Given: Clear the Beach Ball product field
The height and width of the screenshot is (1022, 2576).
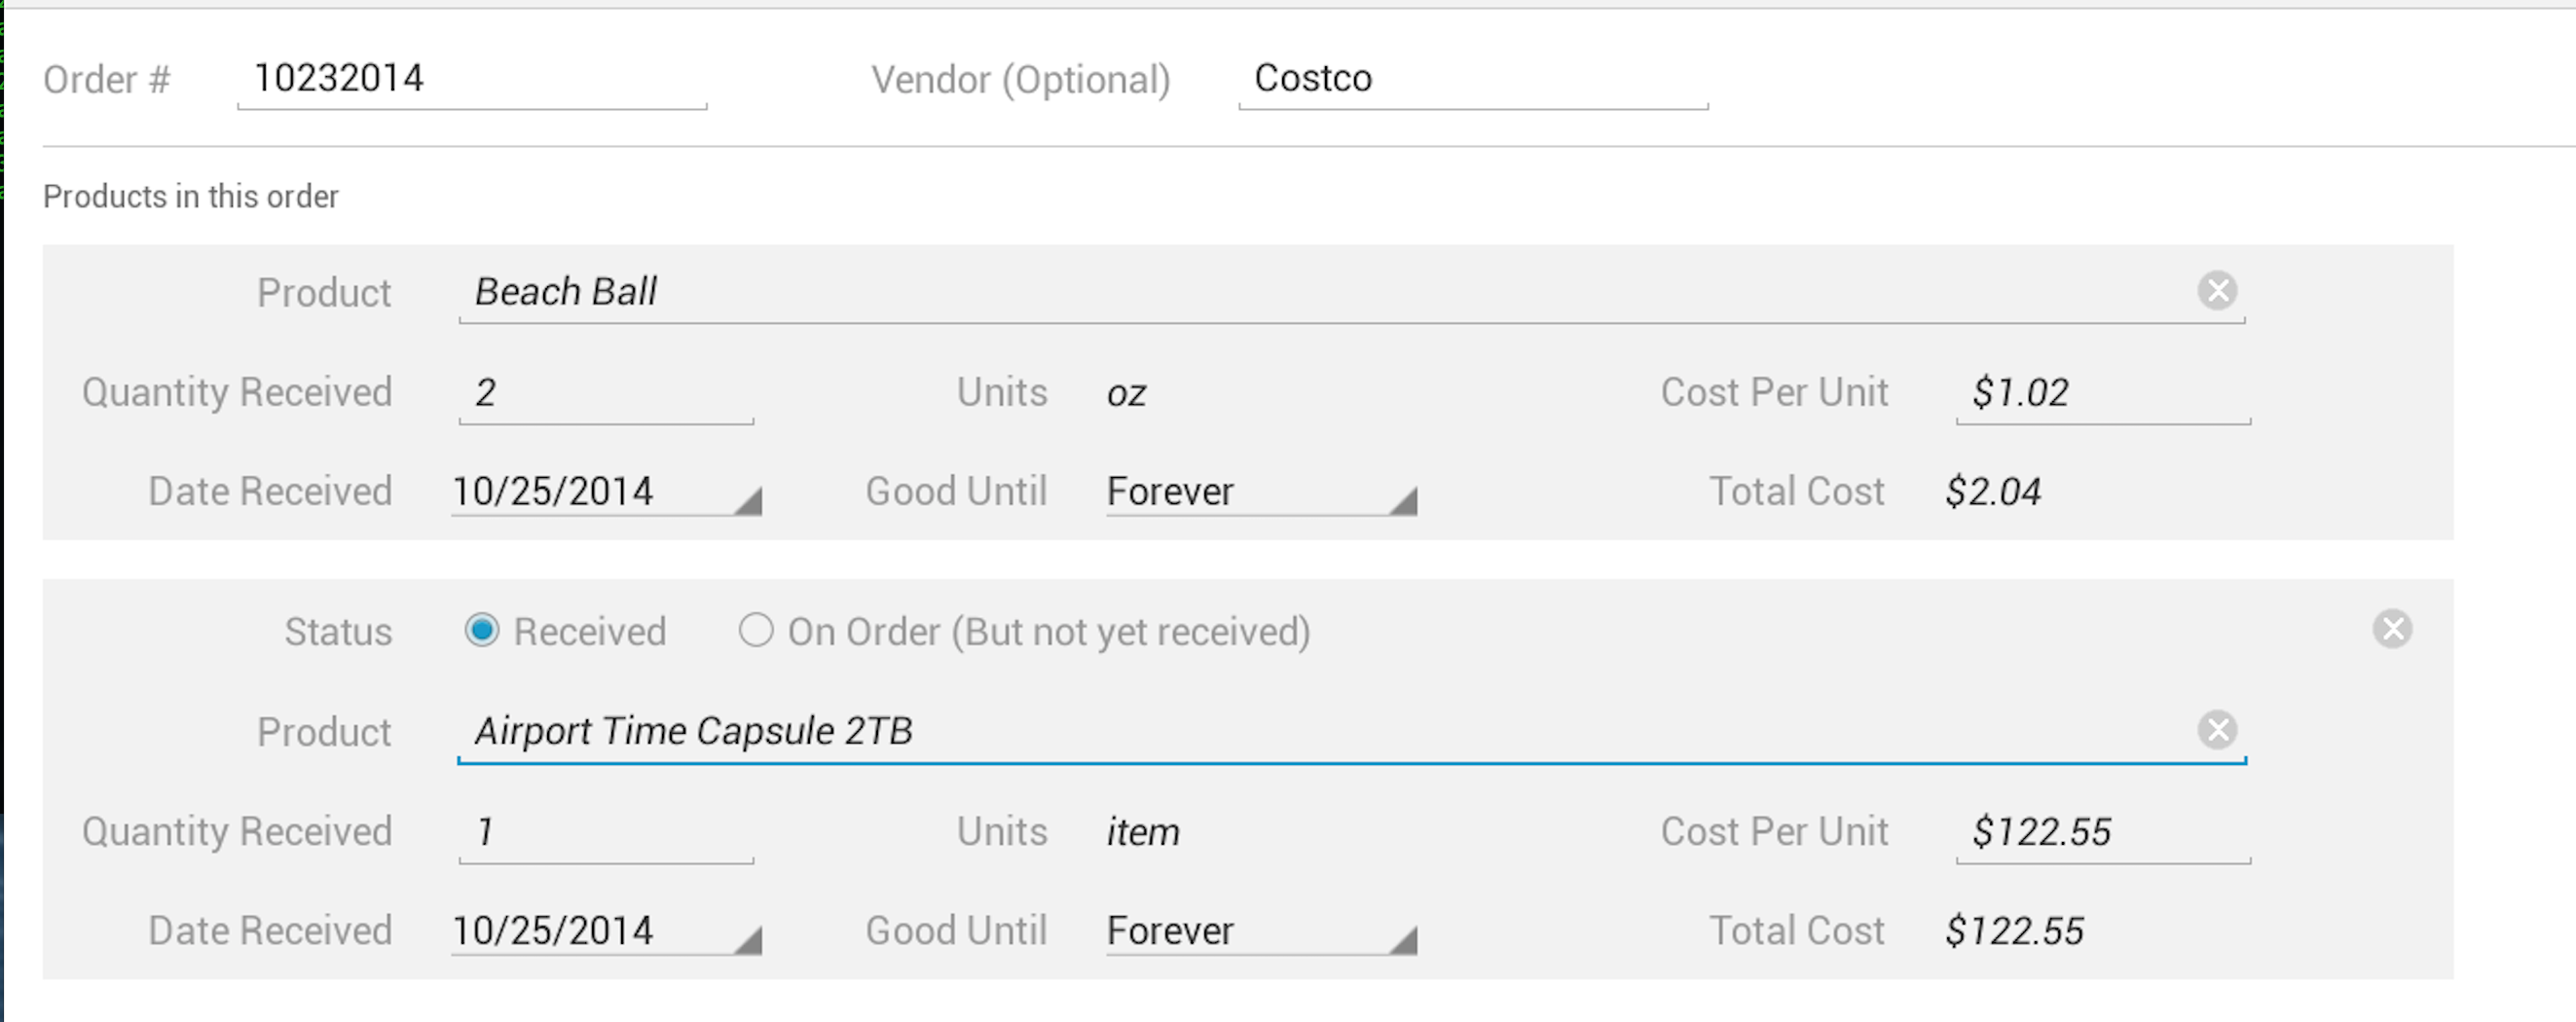Looking at the screenshot, I should pos(2217,291).
